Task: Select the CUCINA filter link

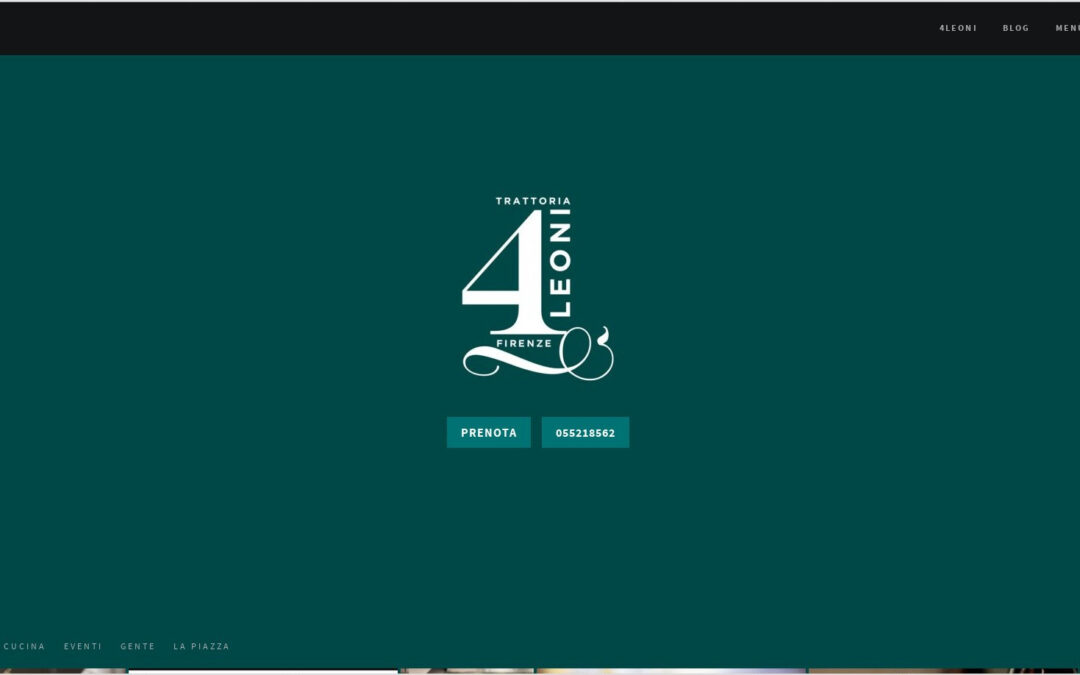Action: coord(24,646)
